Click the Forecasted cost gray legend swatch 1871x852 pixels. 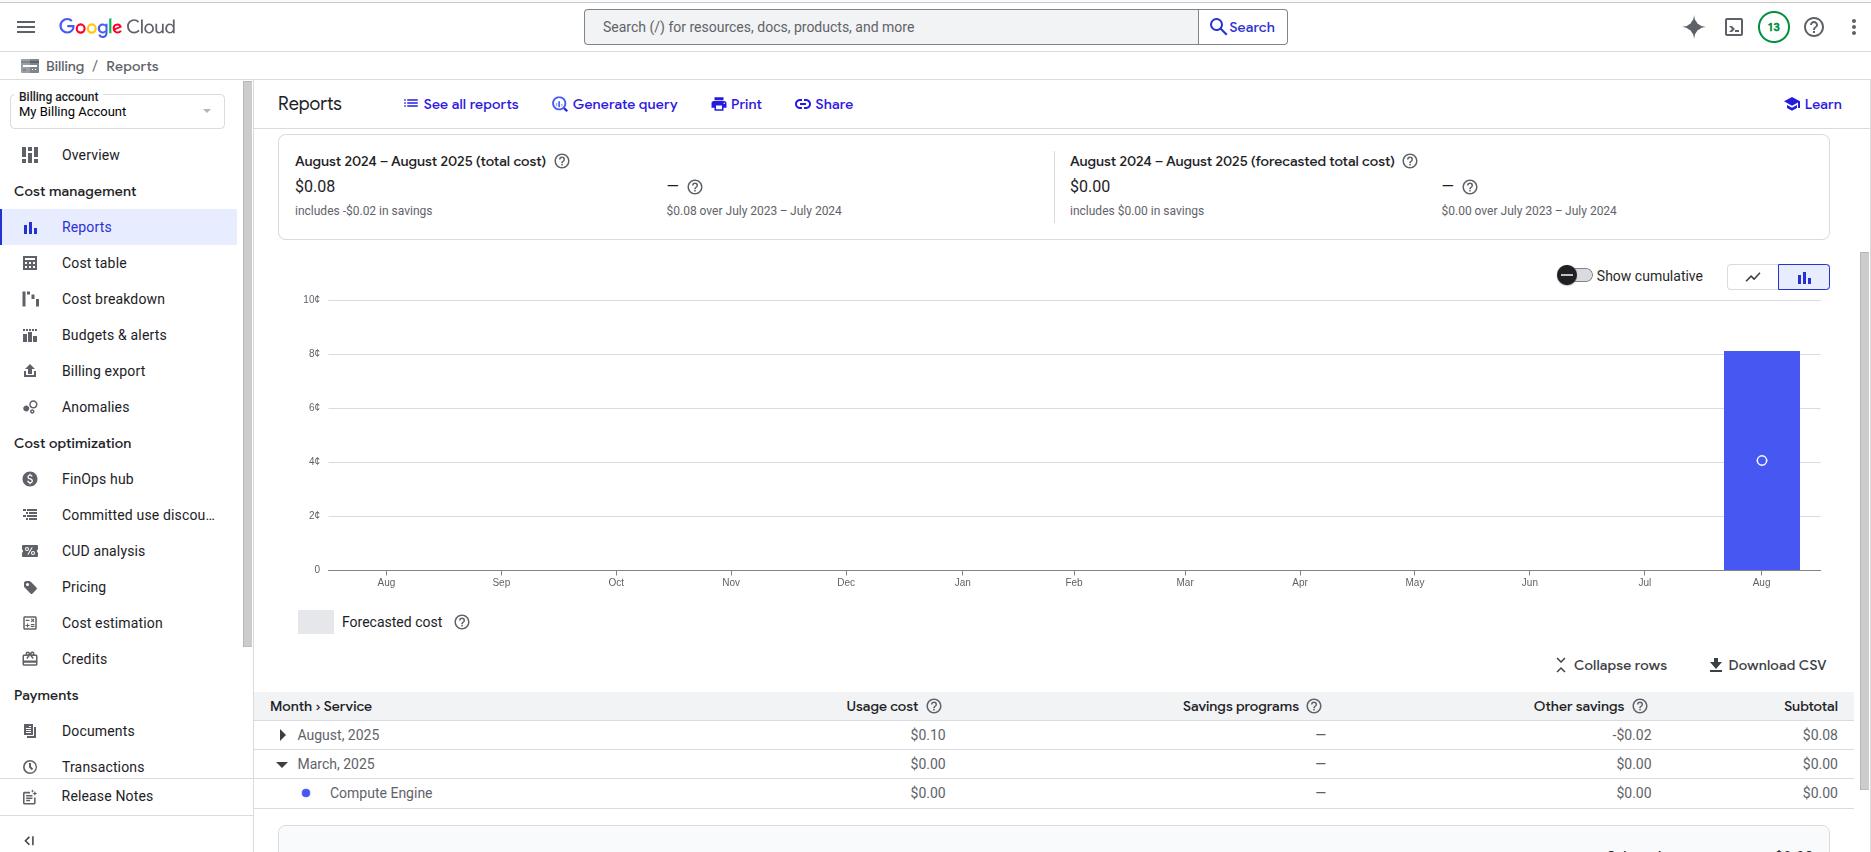[315, 622]
